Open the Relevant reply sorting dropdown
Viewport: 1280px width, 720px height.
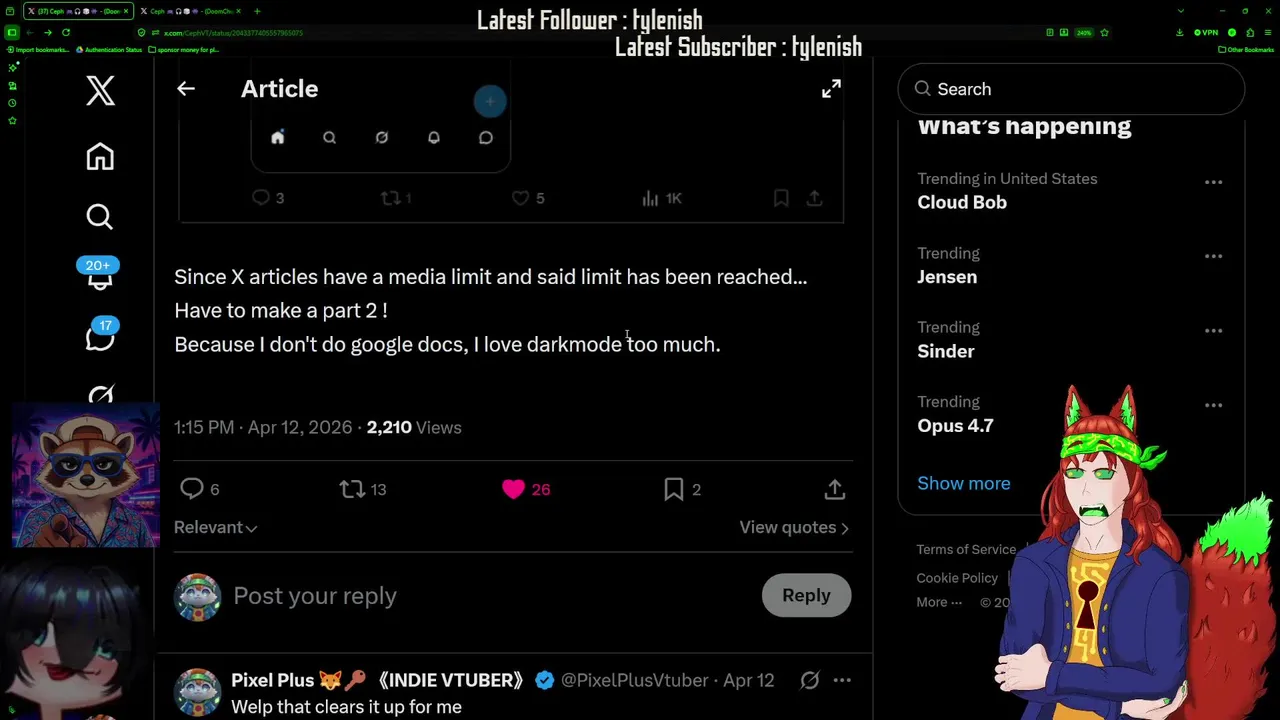215,528
